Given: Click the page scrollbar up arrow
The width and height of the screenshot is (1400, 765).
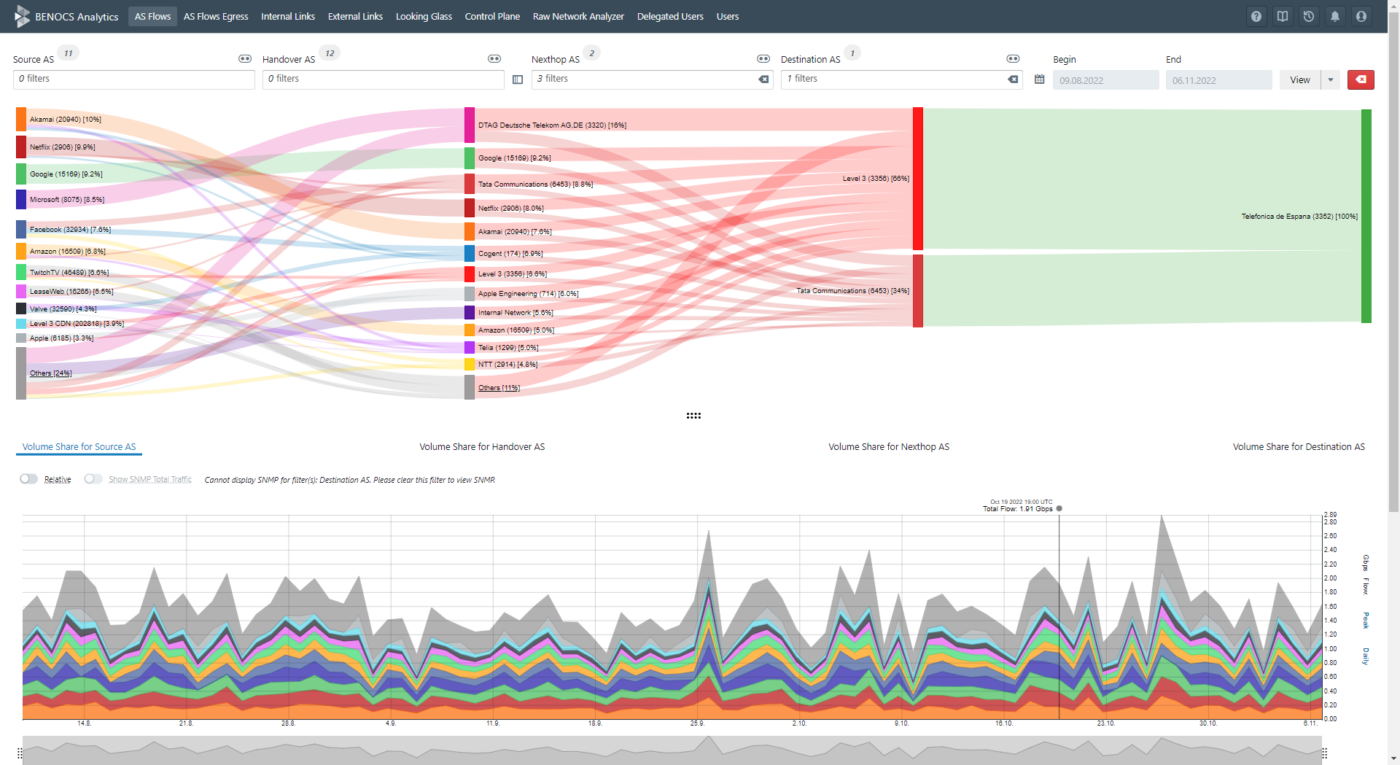Looking at the screenshot, I should pyautogui.click(x=1394, y=4).
